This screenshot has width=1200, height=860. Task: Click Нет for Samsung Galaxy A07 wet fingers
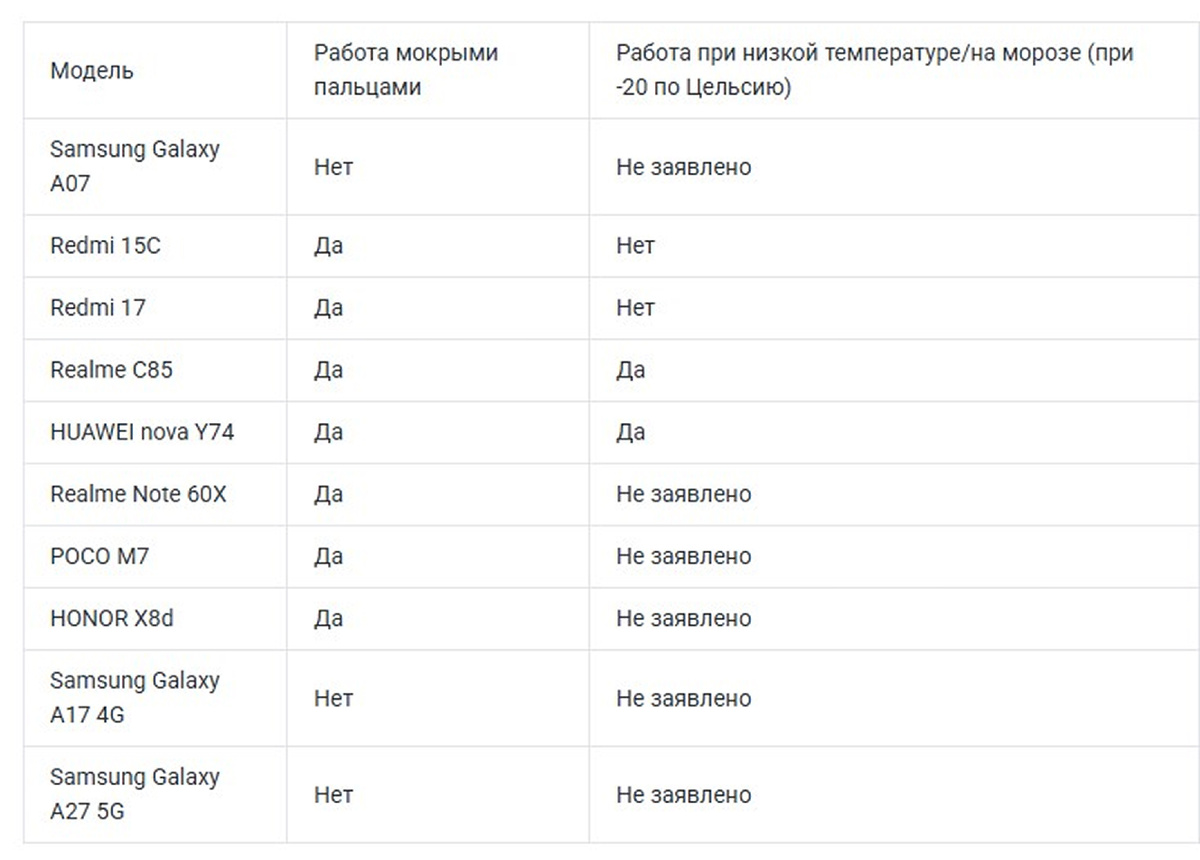333,167
